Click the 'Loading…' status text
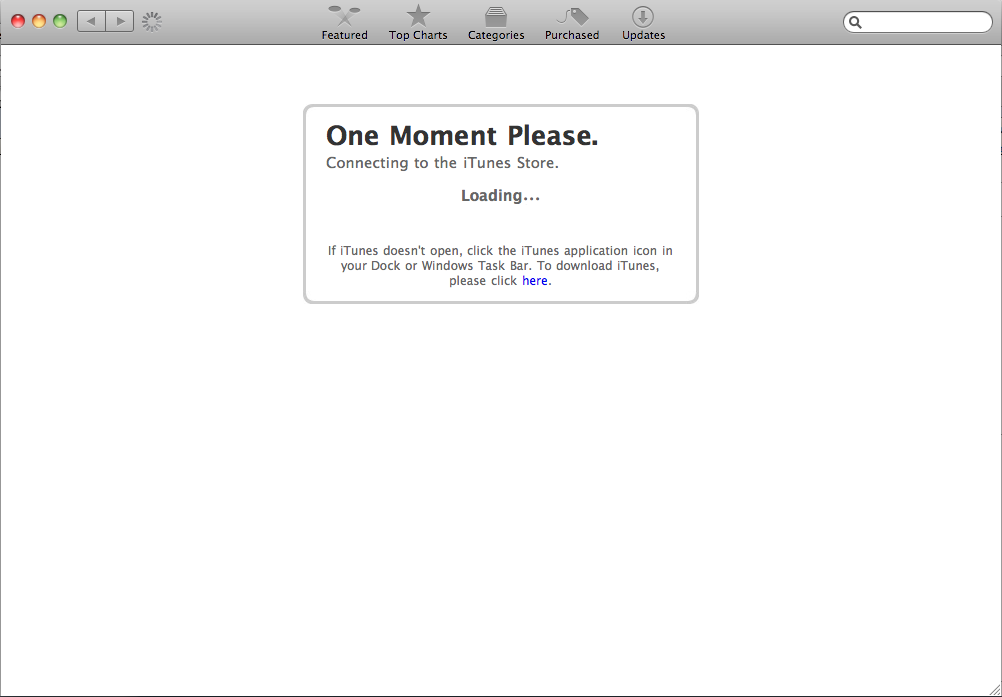The height and width of the screenshot is (697, 1002). (x=500, y=195)
